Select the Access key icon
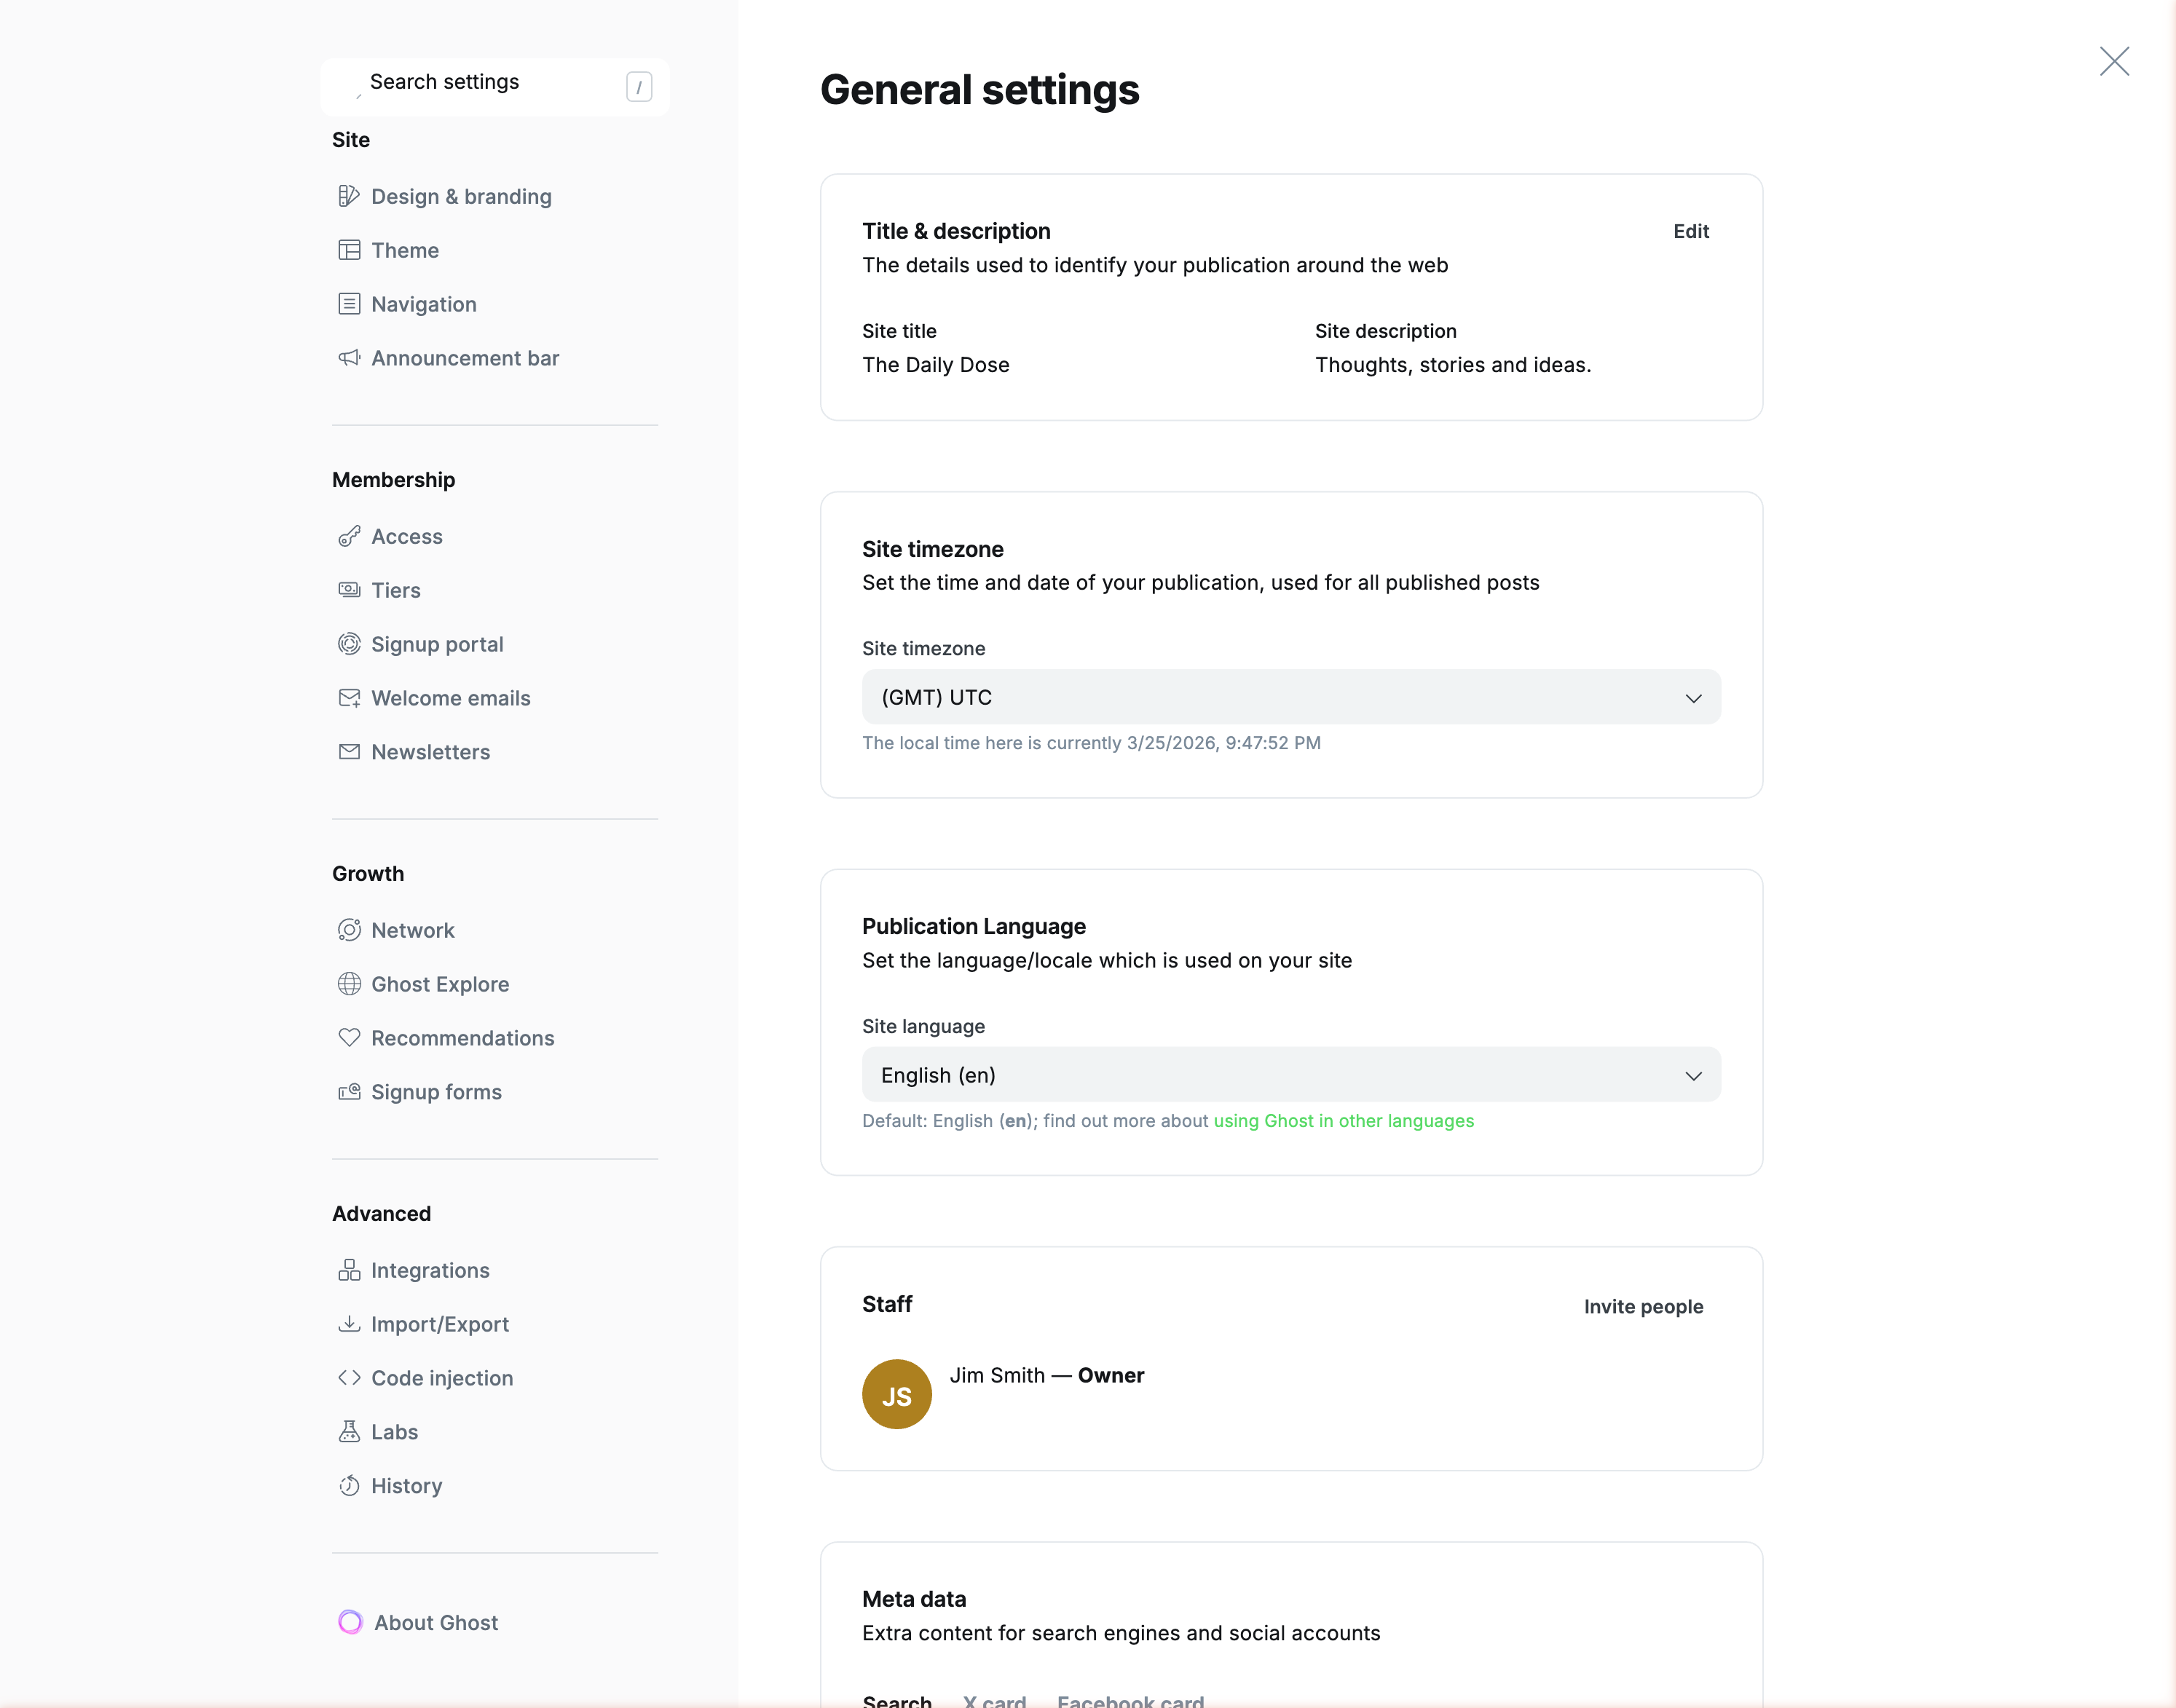The image size is (2176, 1708). pyautogui.click(x=348, y=537)
